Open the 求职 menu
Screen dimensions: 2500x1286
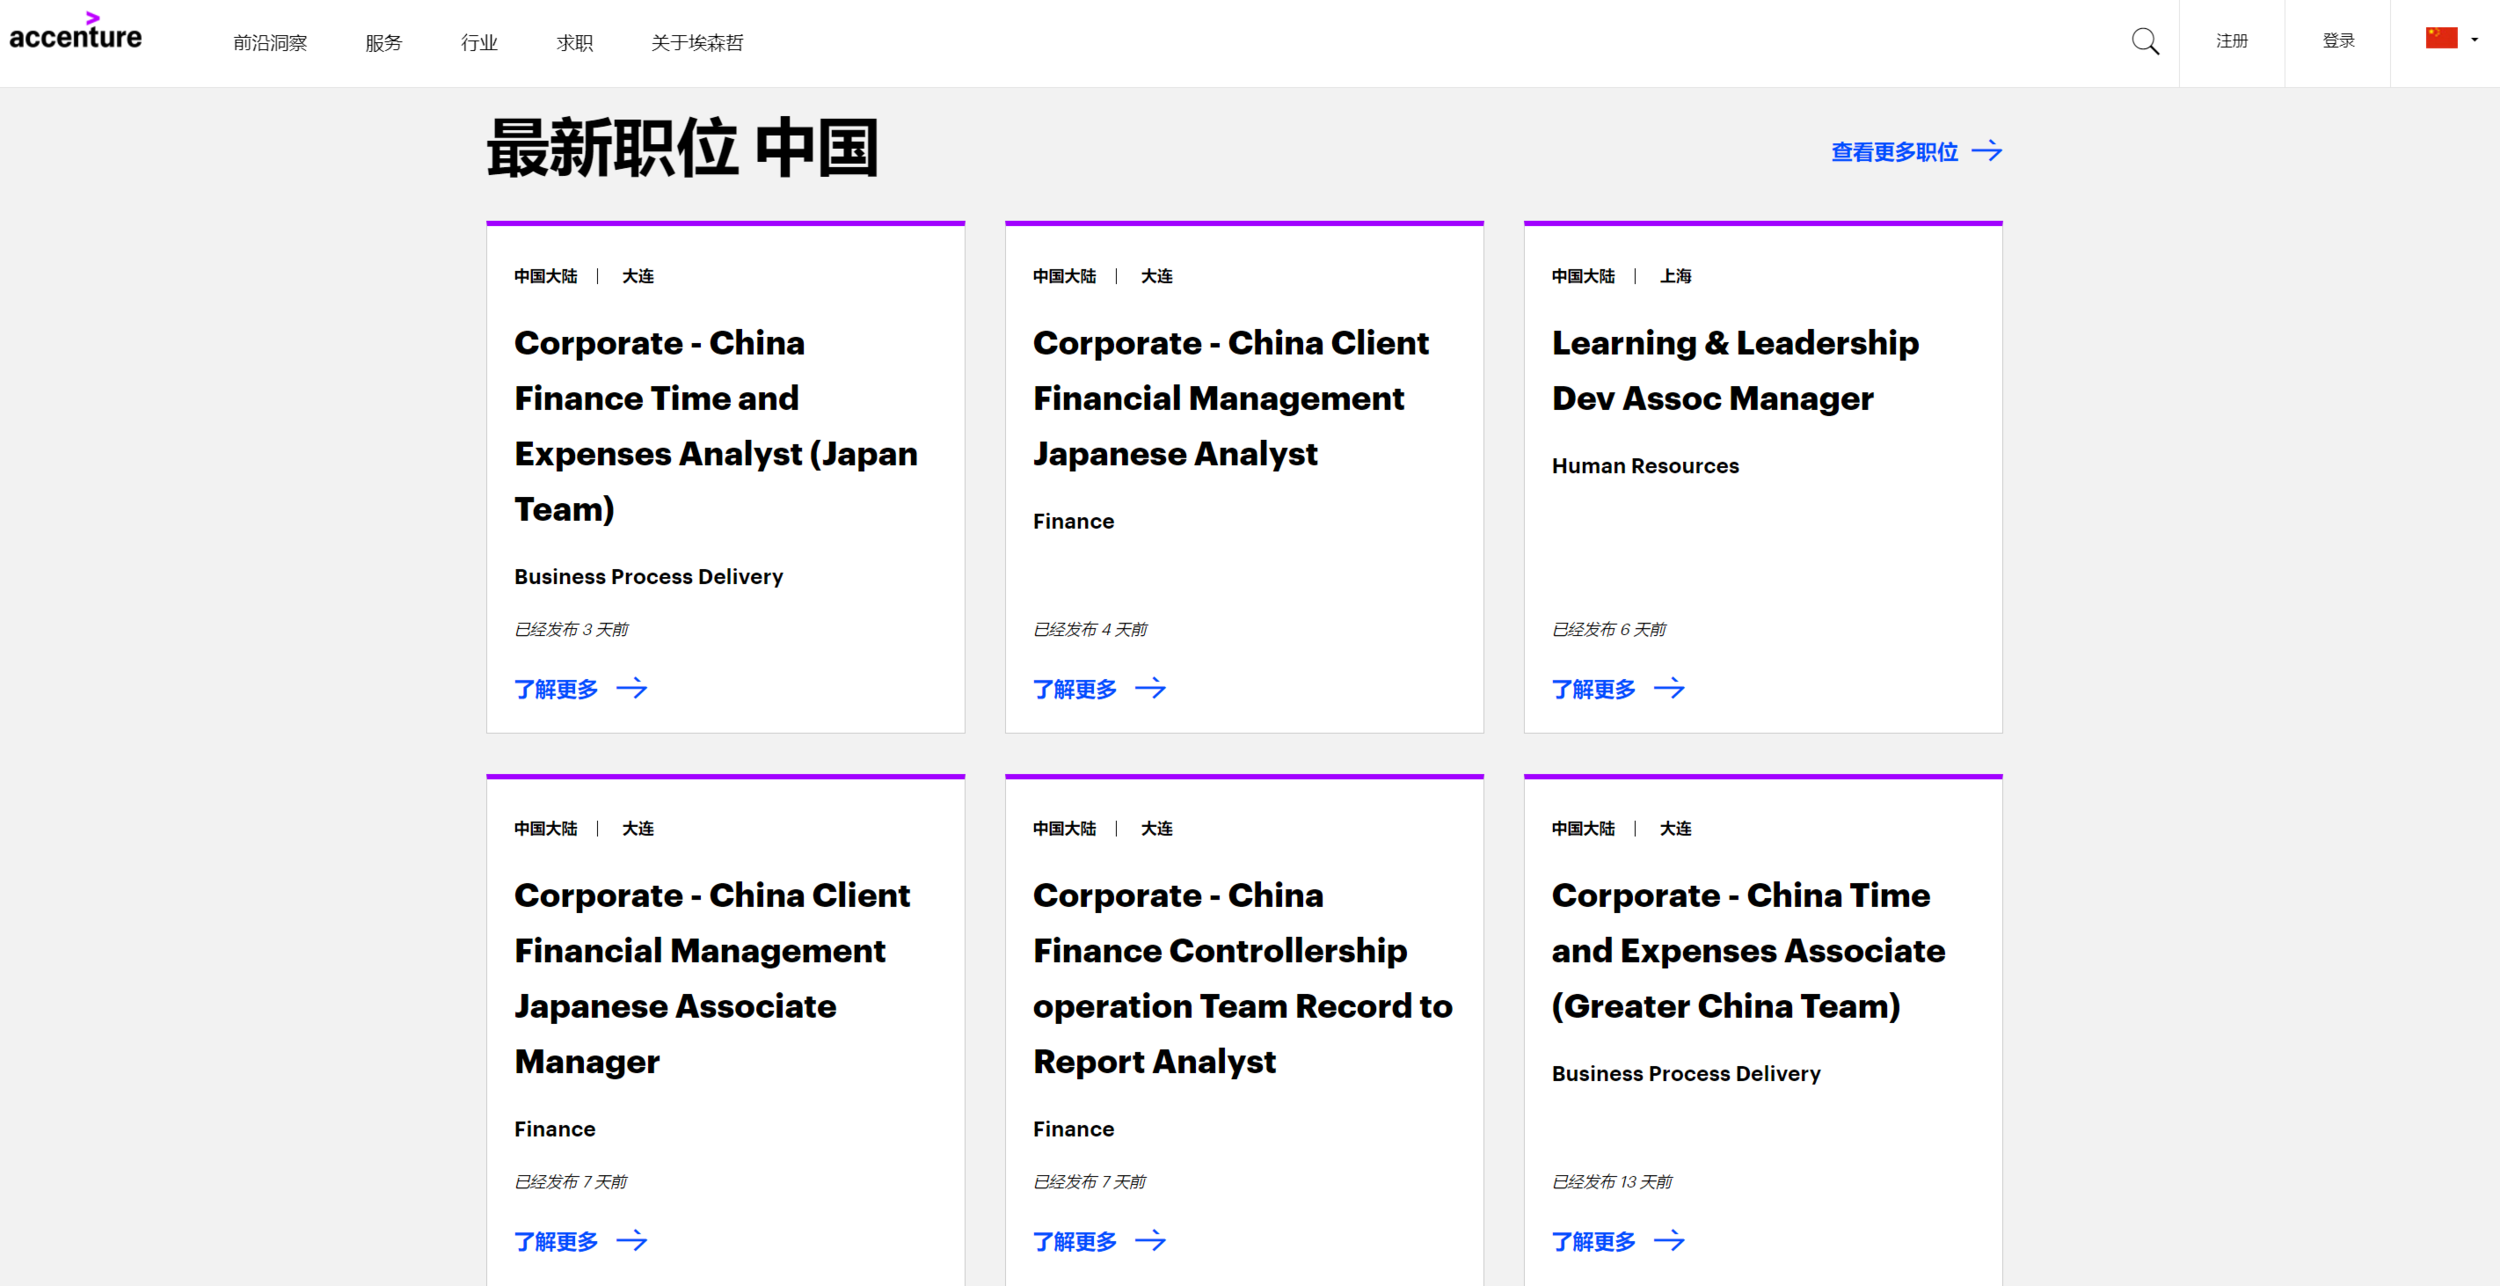(575, 43)
